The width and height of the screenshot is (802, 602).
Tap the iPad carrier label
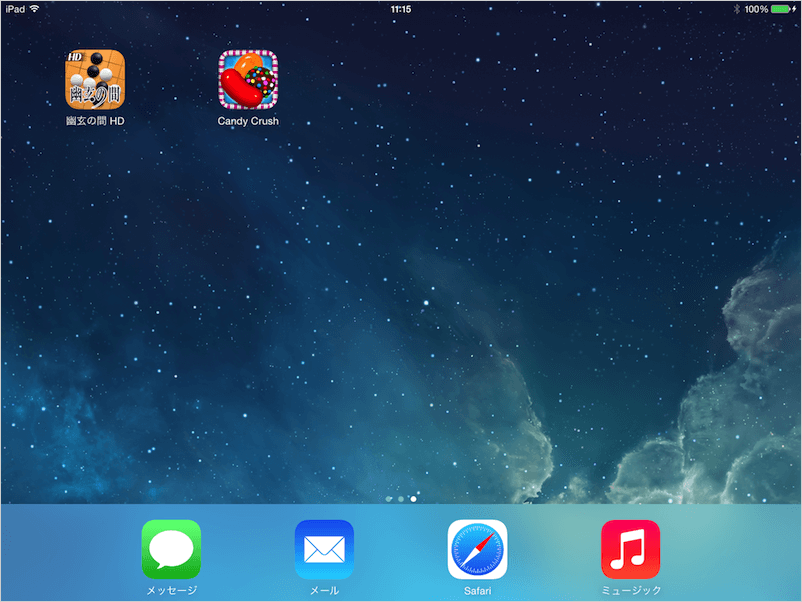pyautogui.click(x=15, y=9)
